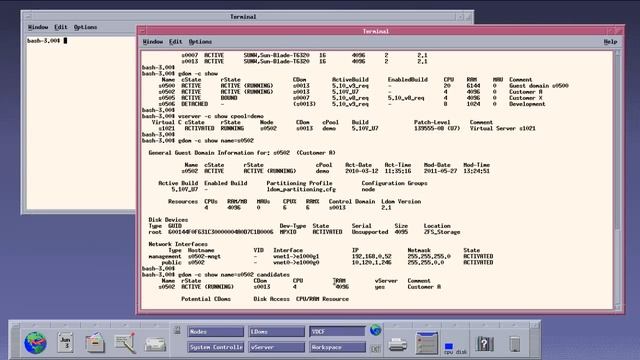Click the 'ldom_partitioning.cfg' profile value
640x360 pixels.
click(301, 189)
